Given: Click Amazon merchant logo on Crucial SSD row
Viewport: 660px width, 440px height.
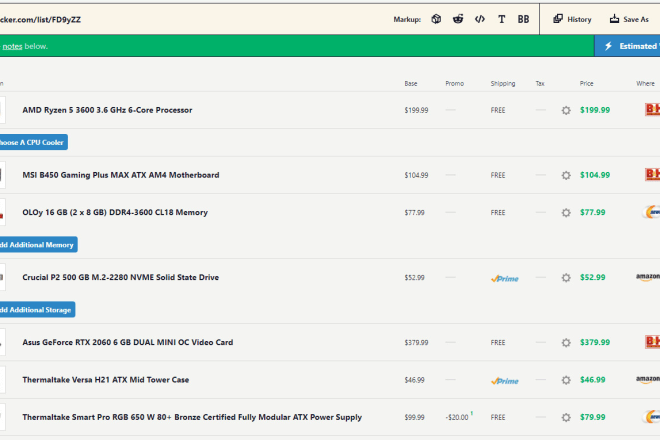Looking at the screenshot, I should [648, 277].
